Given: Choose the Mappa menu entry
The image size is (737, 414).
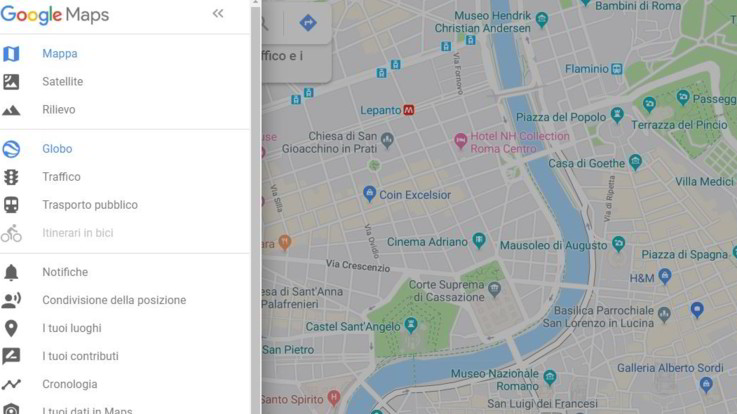Looking at the screenshot, I should [60, 54].
